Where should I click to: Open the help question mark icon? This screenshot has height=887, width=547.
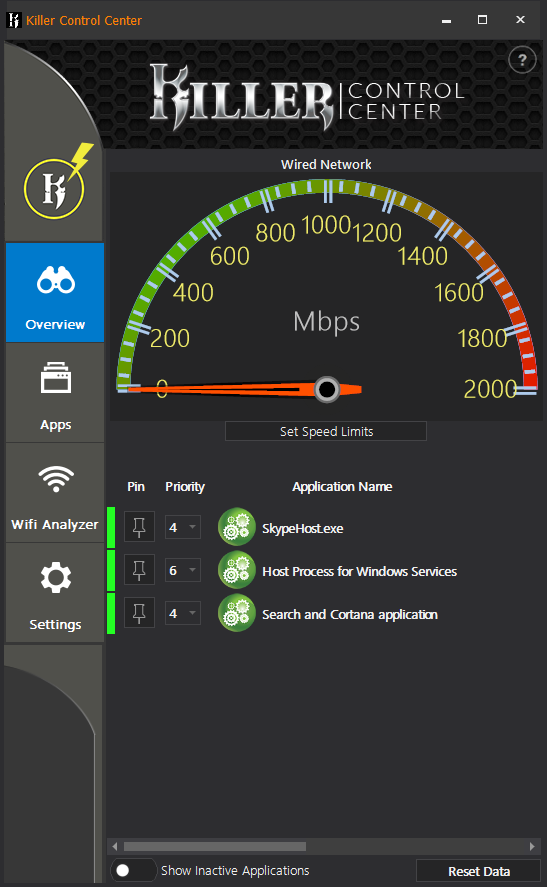click(x=522, y=60)
